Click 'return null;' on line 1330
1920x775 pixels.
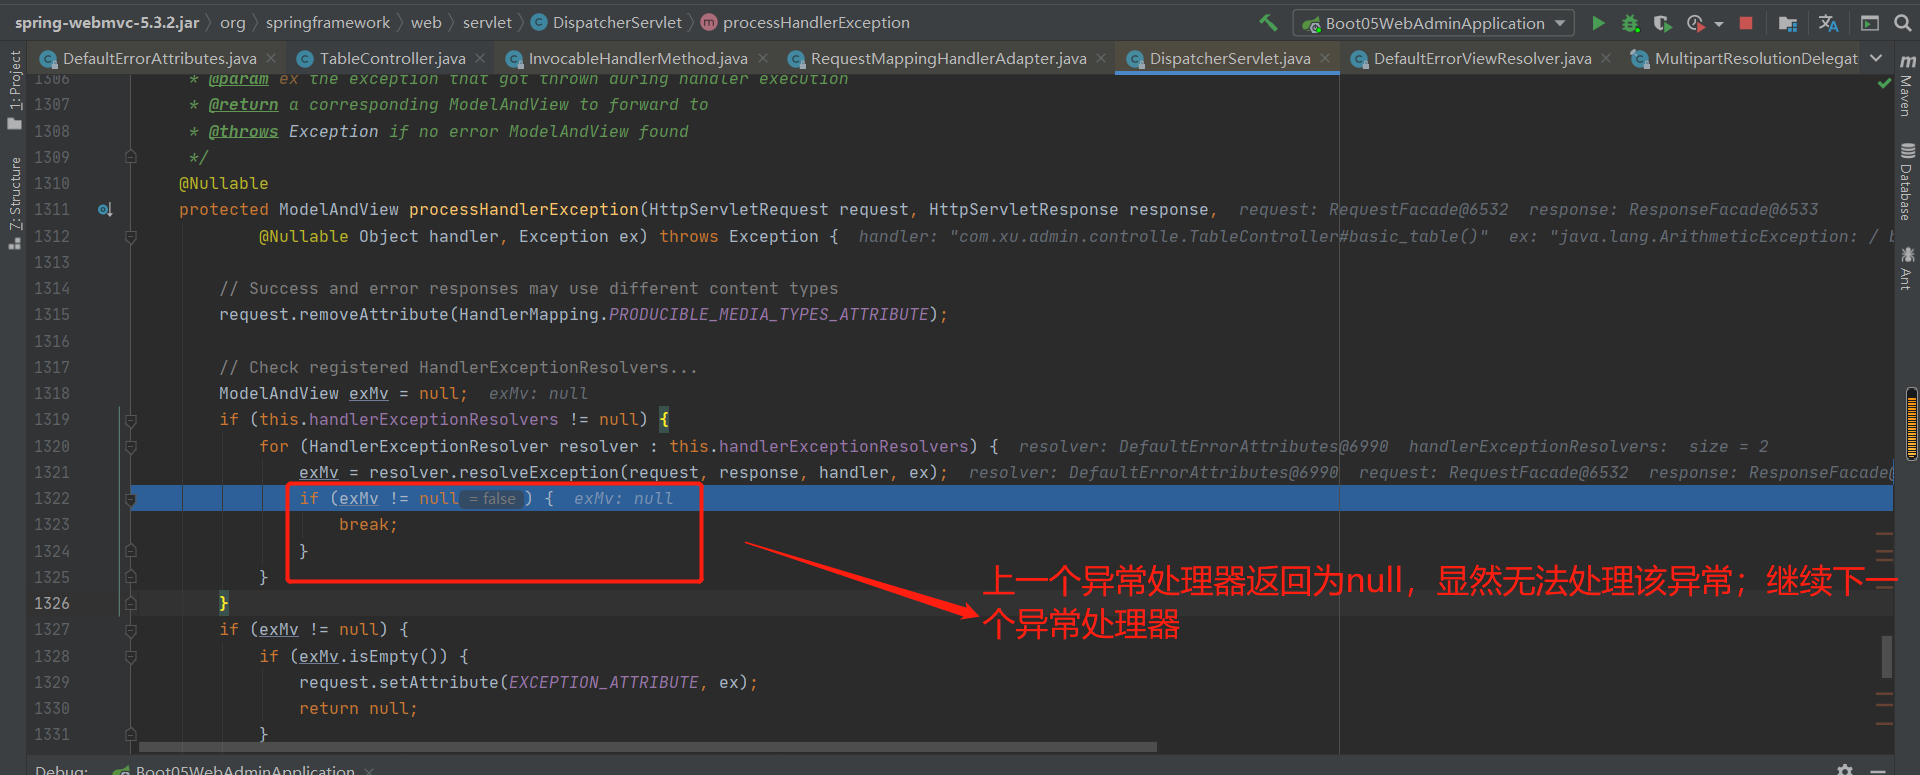[x=358, y=709]
